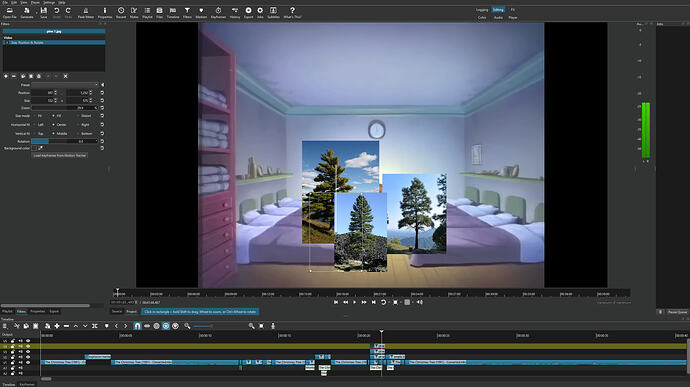Click the Save toolbar icon
This screenshot has width=690, height=387.
[44, 12]
